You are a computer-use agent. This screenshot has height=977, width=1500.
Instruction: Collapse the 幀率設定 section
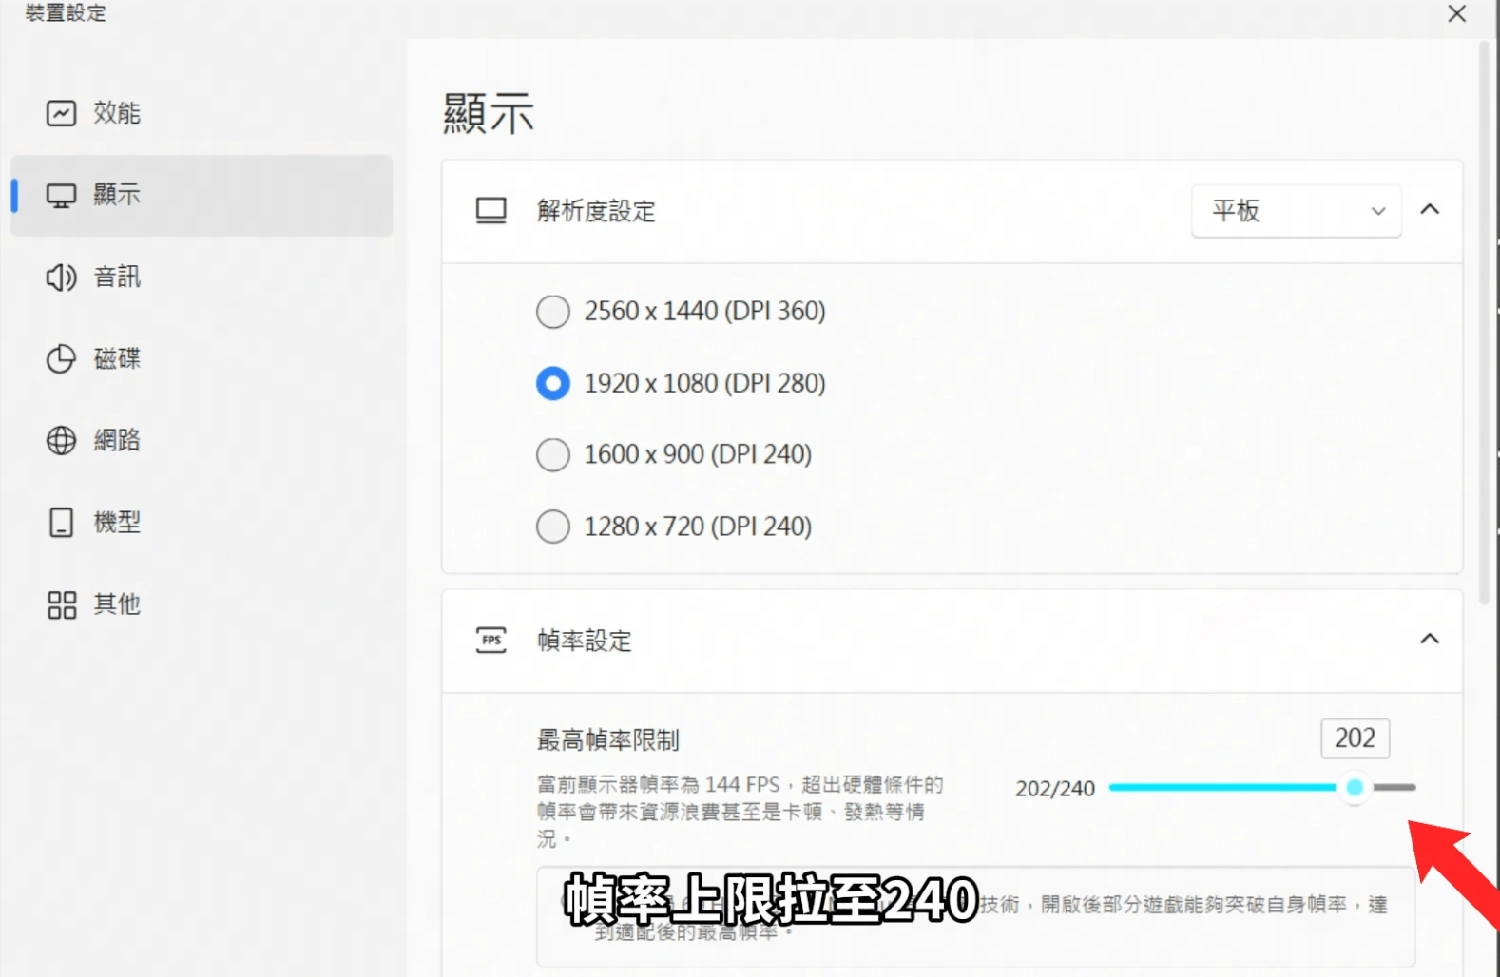tap(1430, 640)
